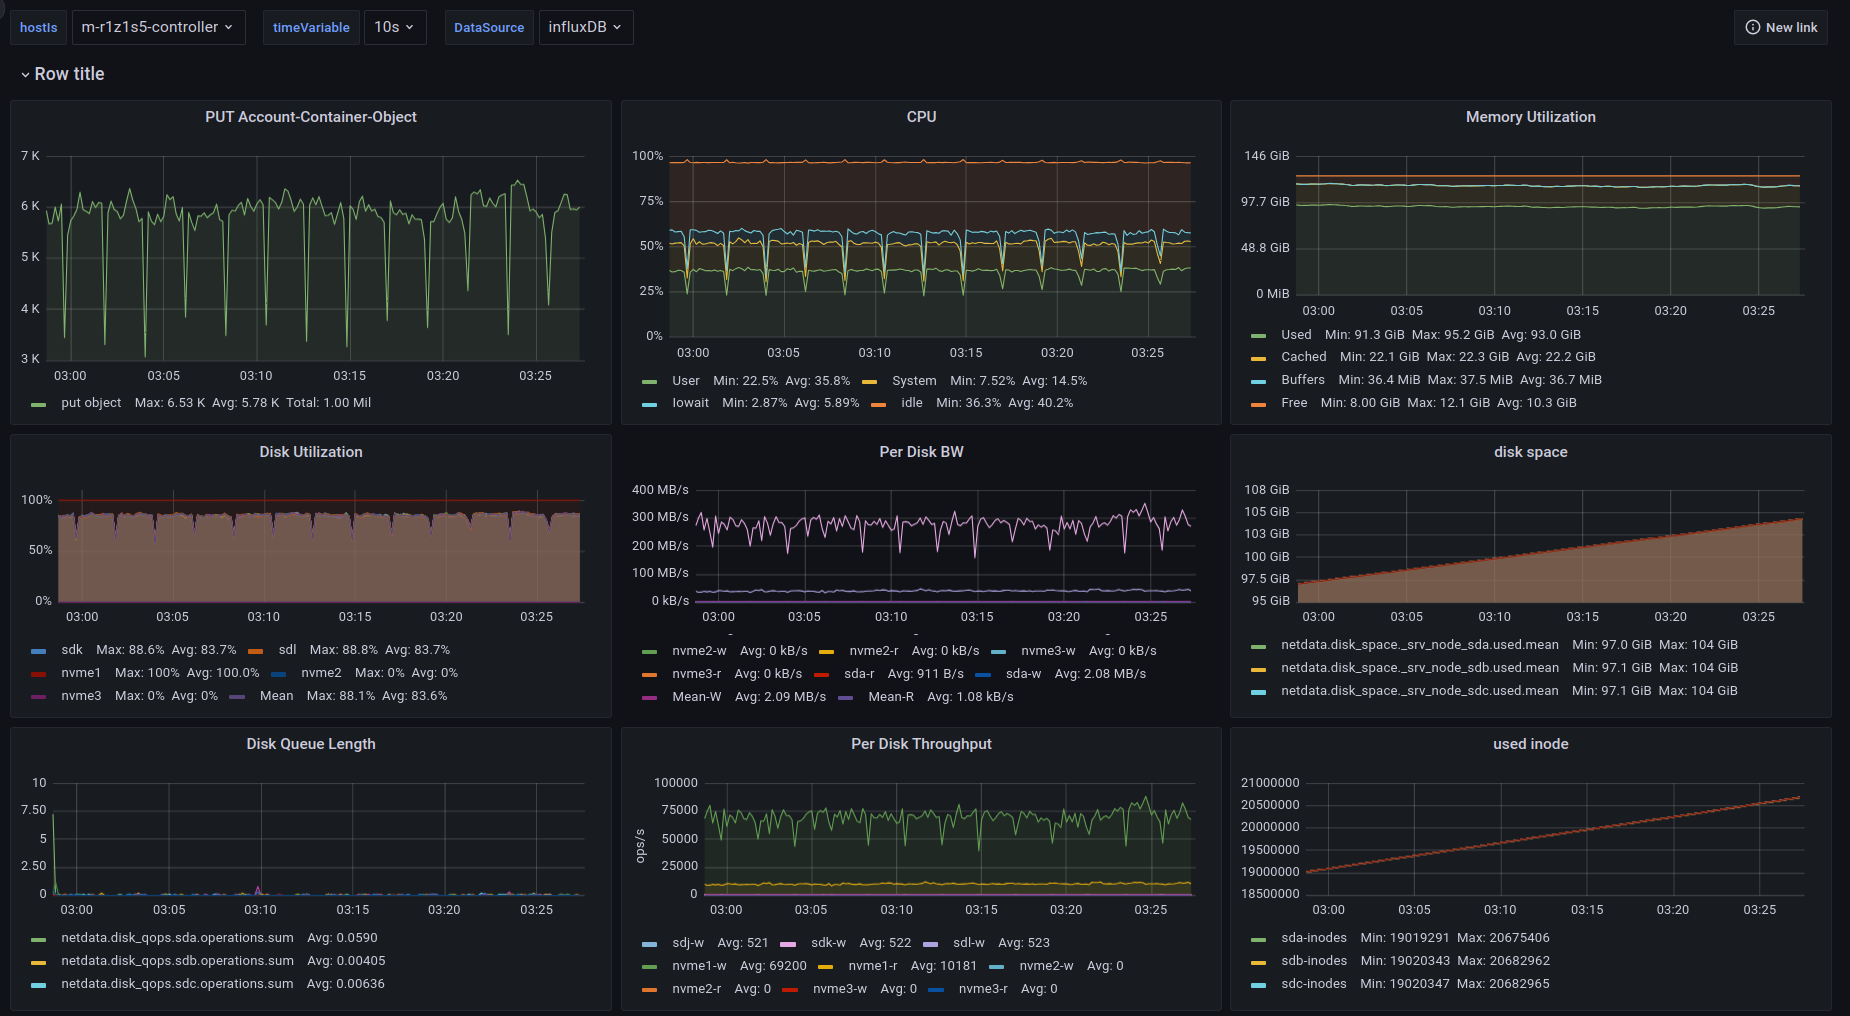The image size is (1850, 1016).
Task: Toggle the Cached series in Memory legend
Action: [x=1303, y=357]
